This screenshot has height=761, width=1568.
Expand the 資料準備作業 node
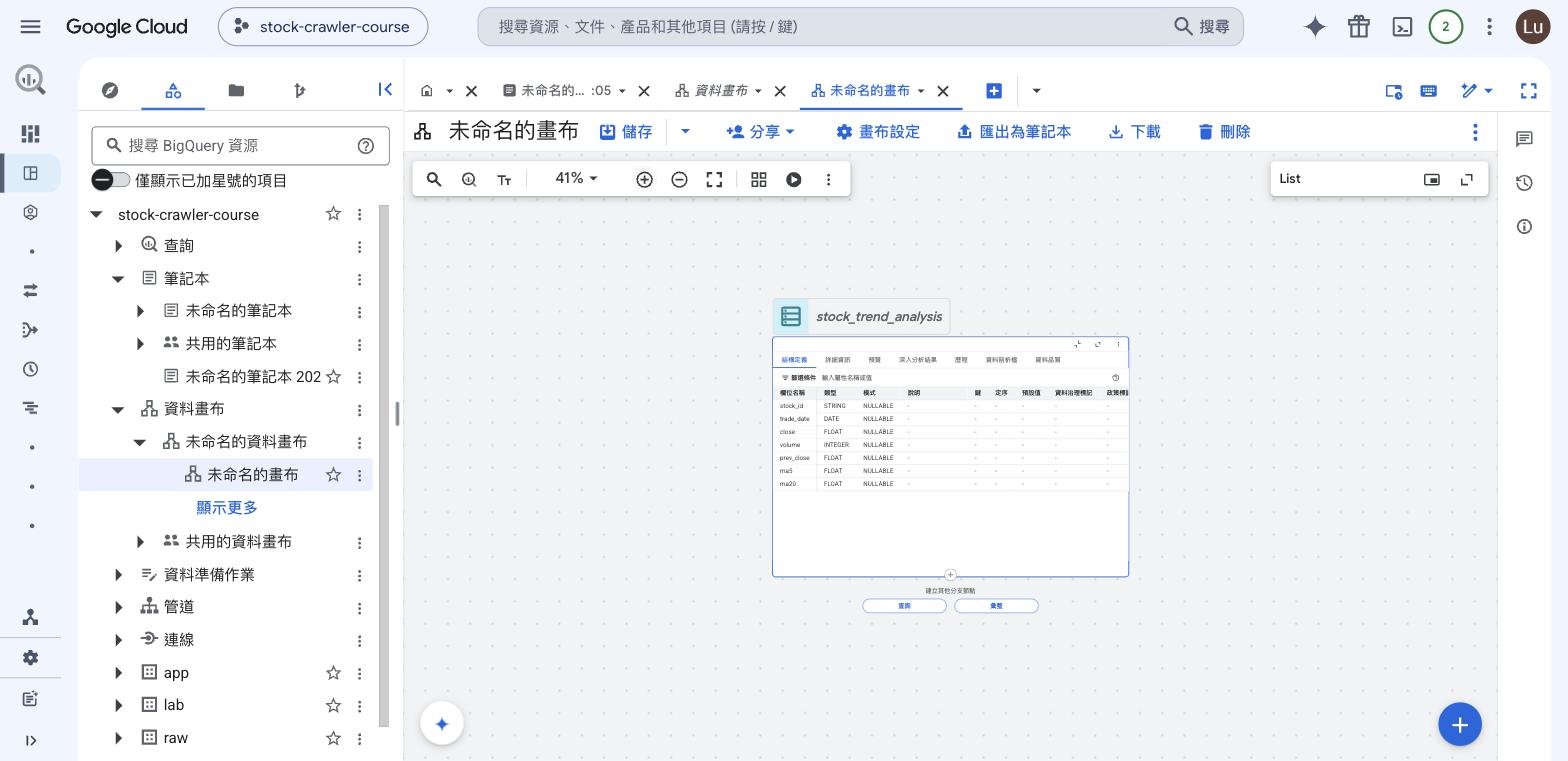tap(119, 575)
